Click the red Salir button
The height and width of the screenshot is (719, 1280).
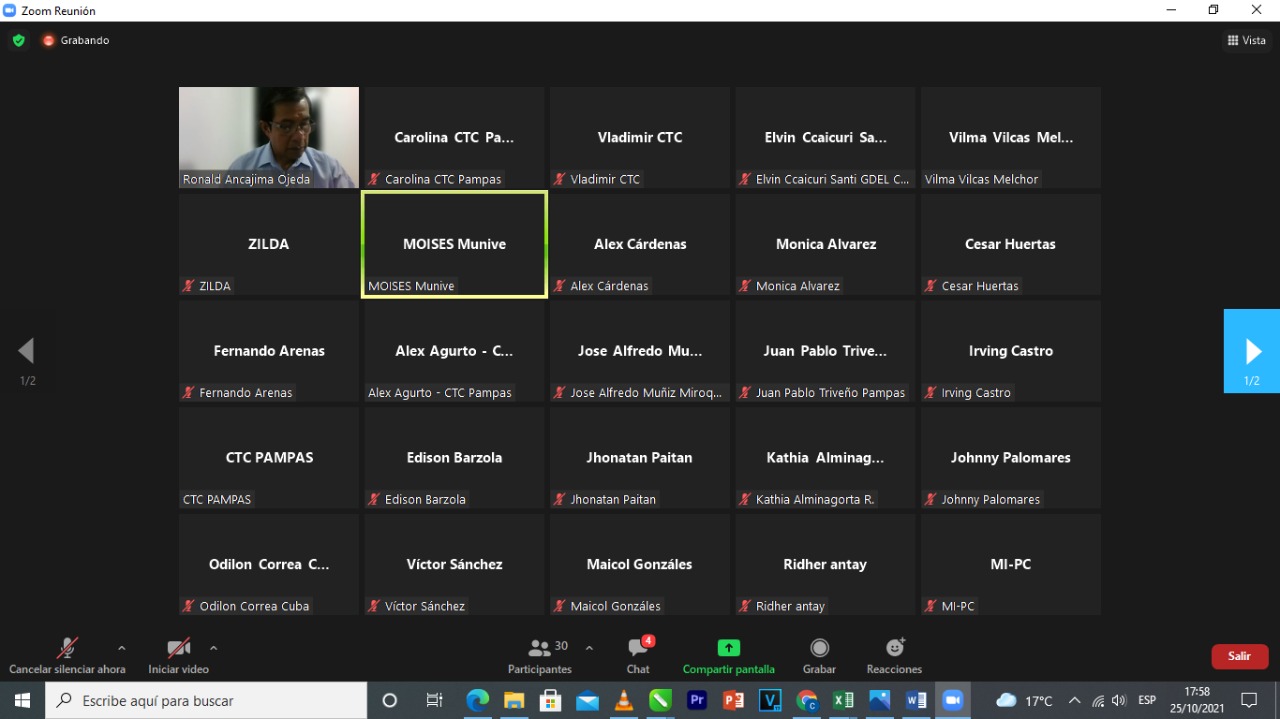(1239, 656)
